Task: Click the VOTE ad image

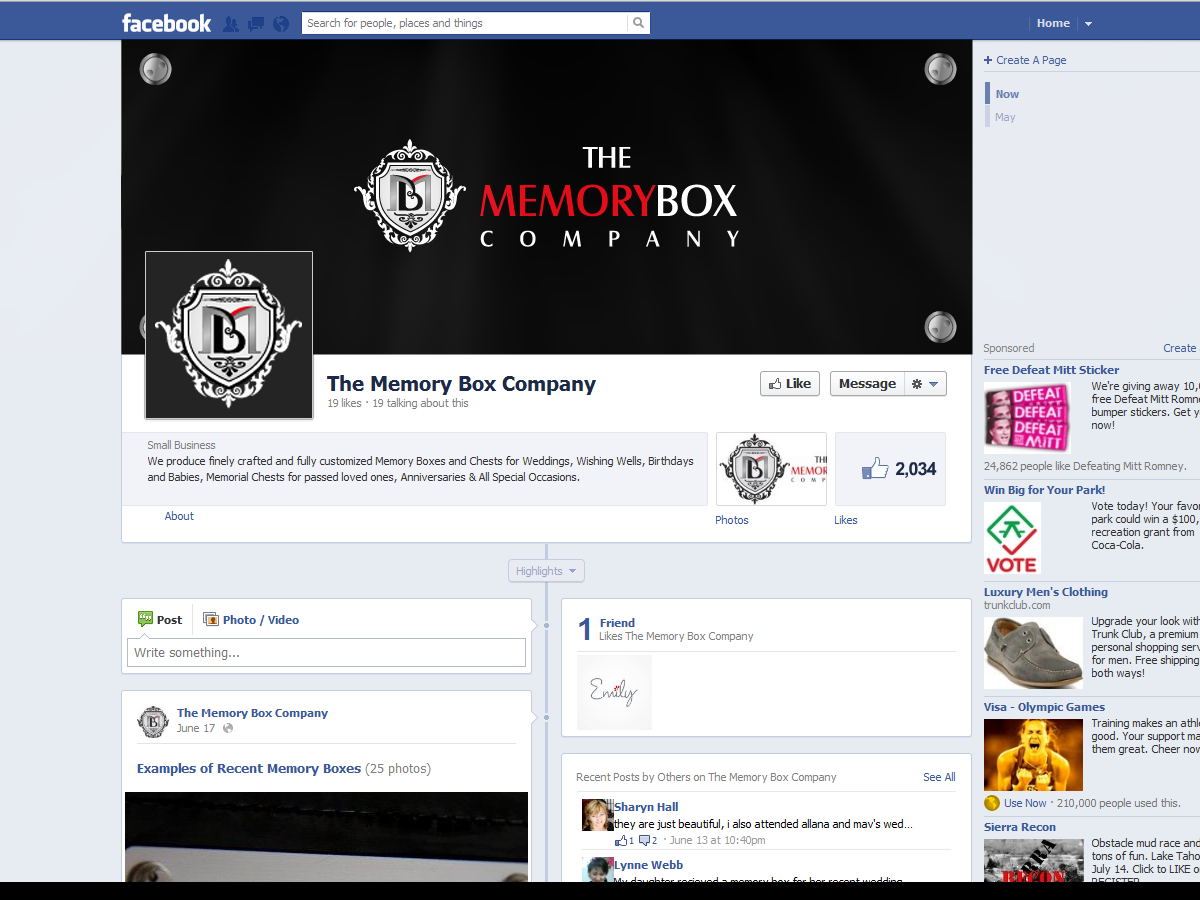Action: click(1012, 538)
